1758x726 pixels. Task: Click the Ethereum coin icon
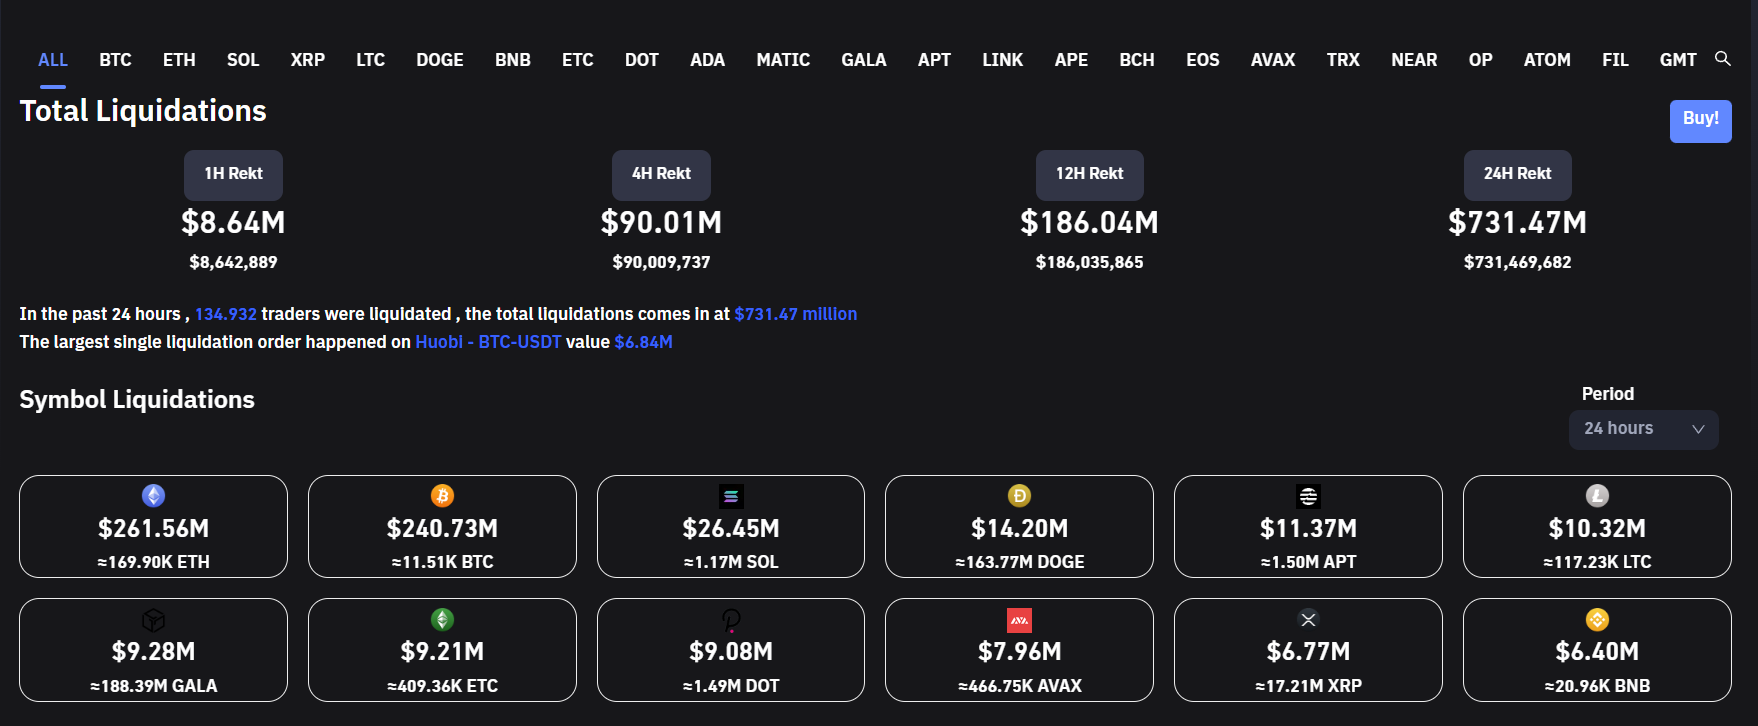click(153, 496)
